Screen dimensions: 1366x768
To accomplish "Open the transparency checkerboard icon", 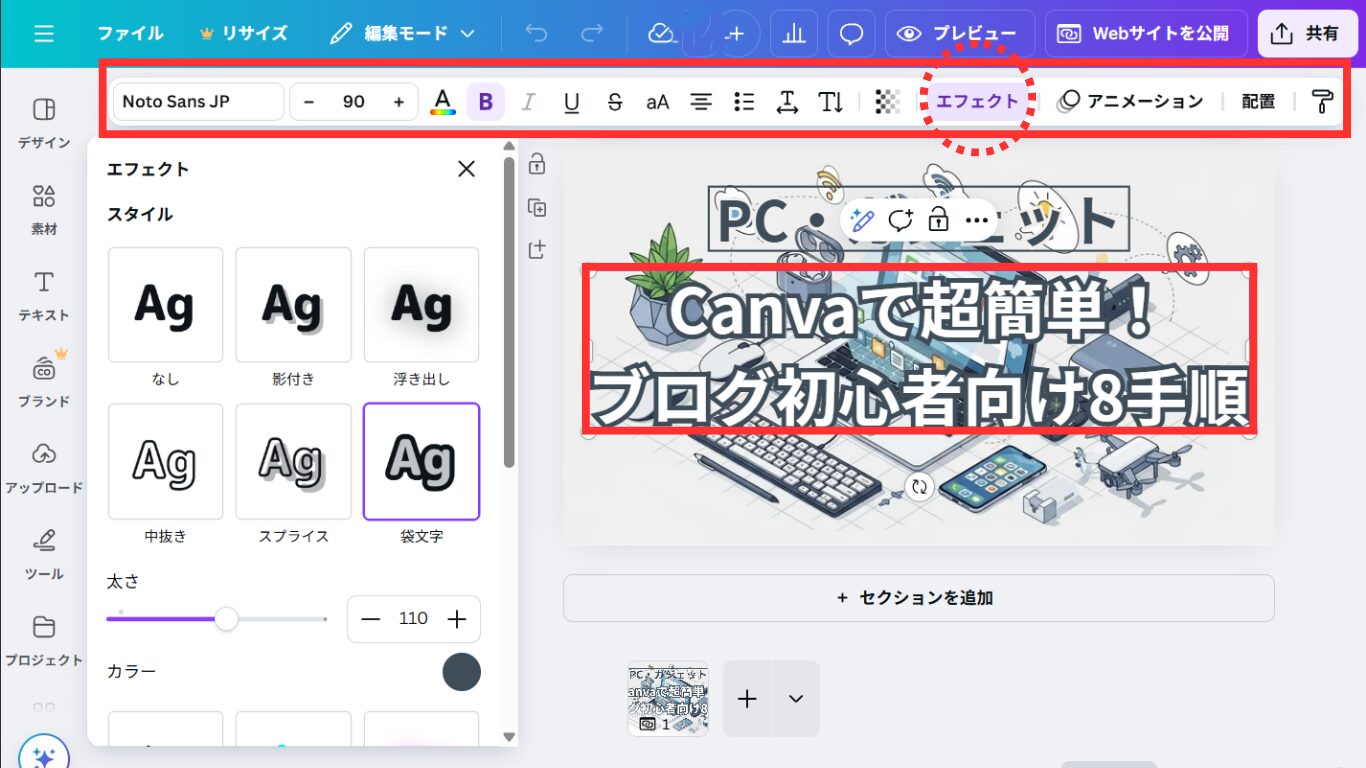I will (887, 102).
